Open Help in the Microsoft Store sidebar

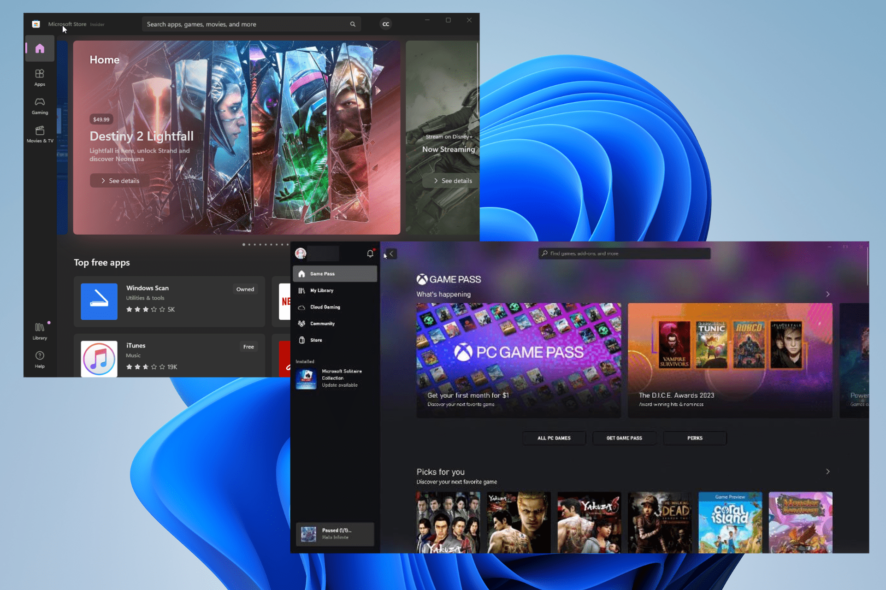point(40,359)
